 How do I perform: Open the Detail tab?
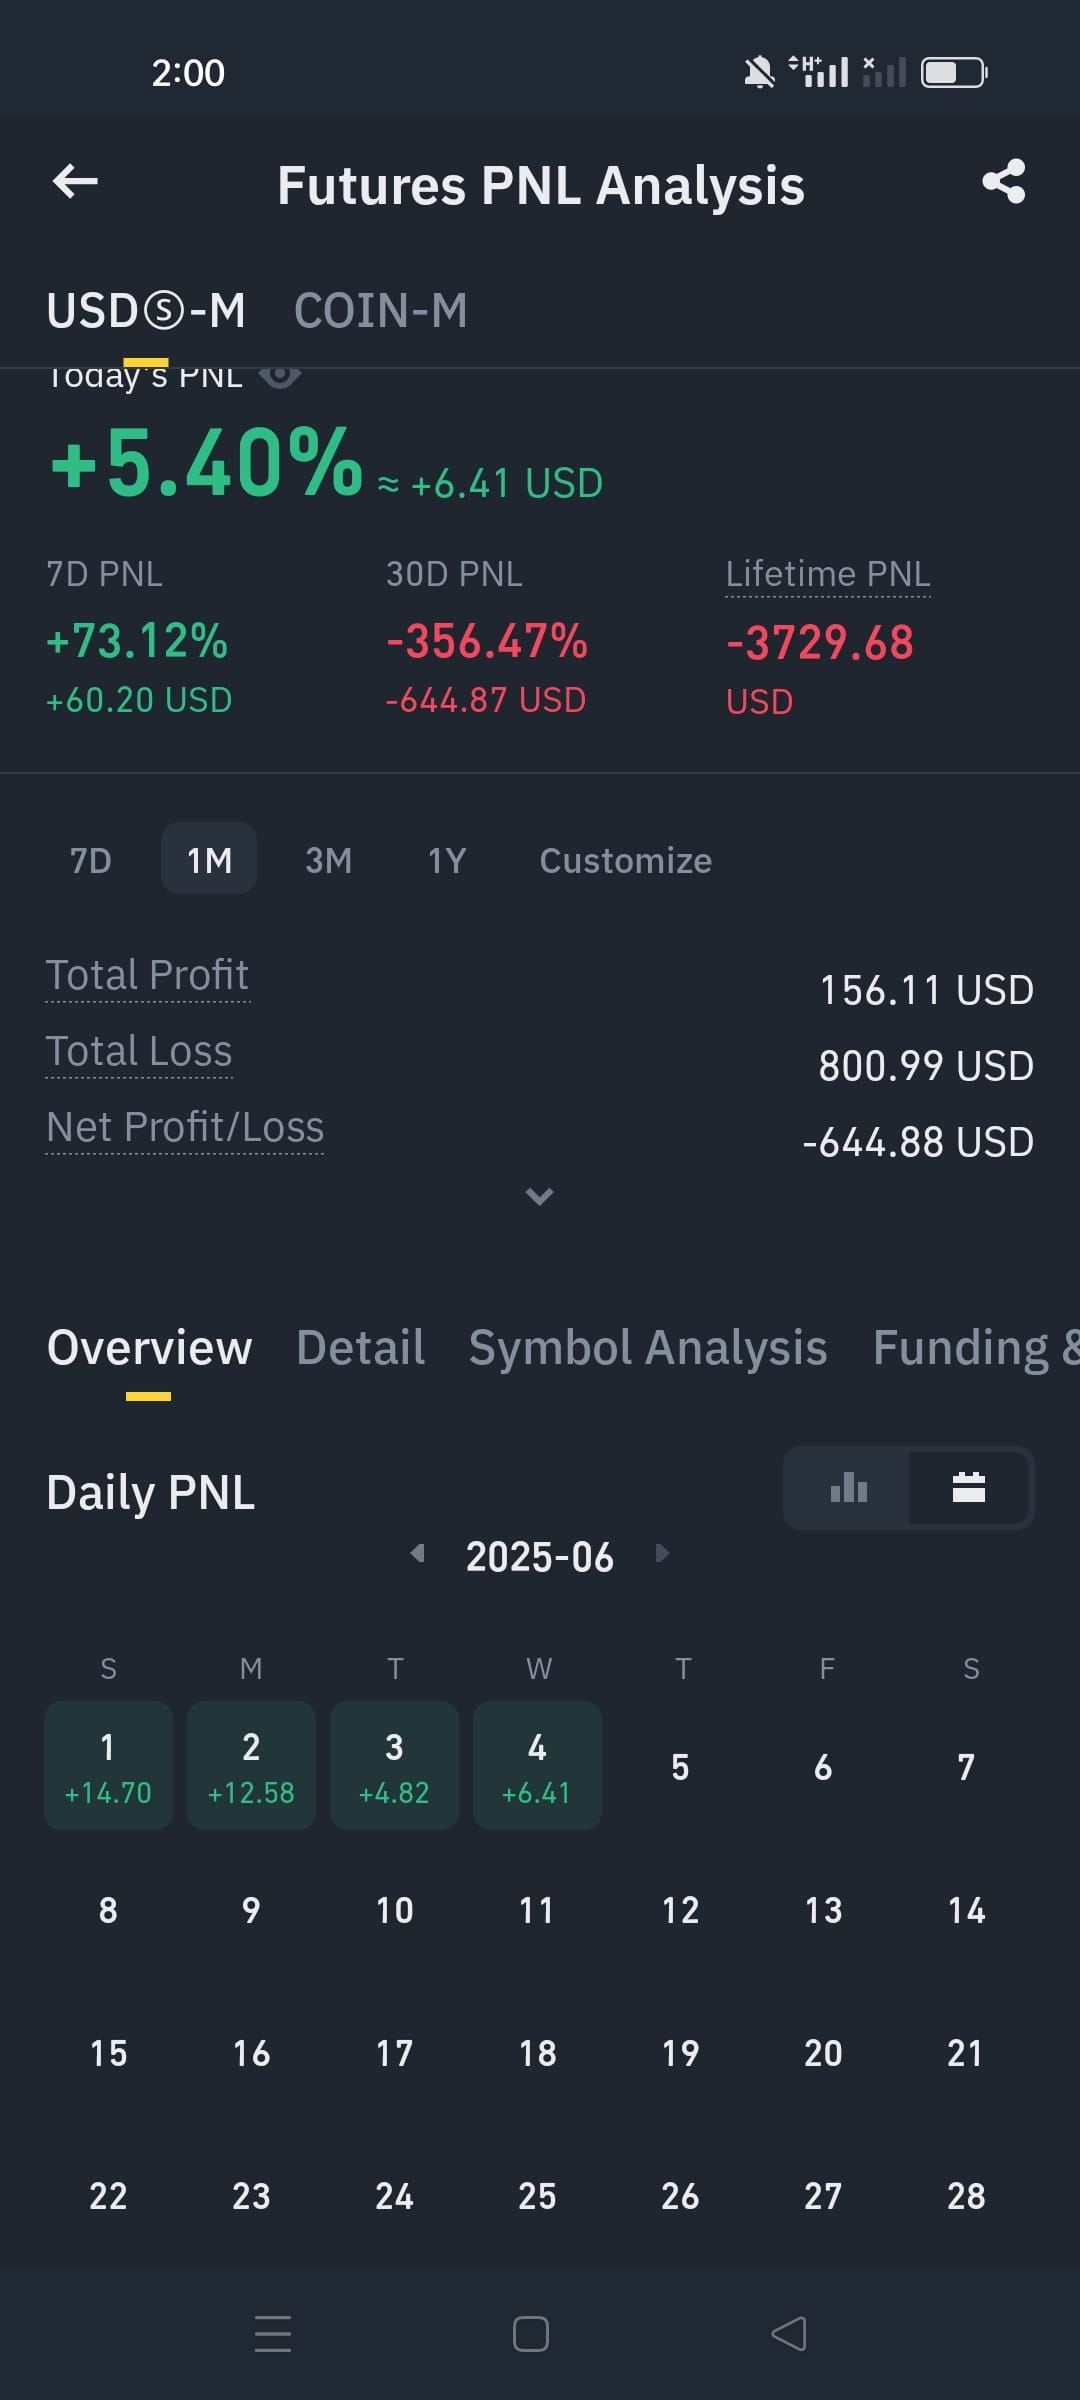point(361,1347)
